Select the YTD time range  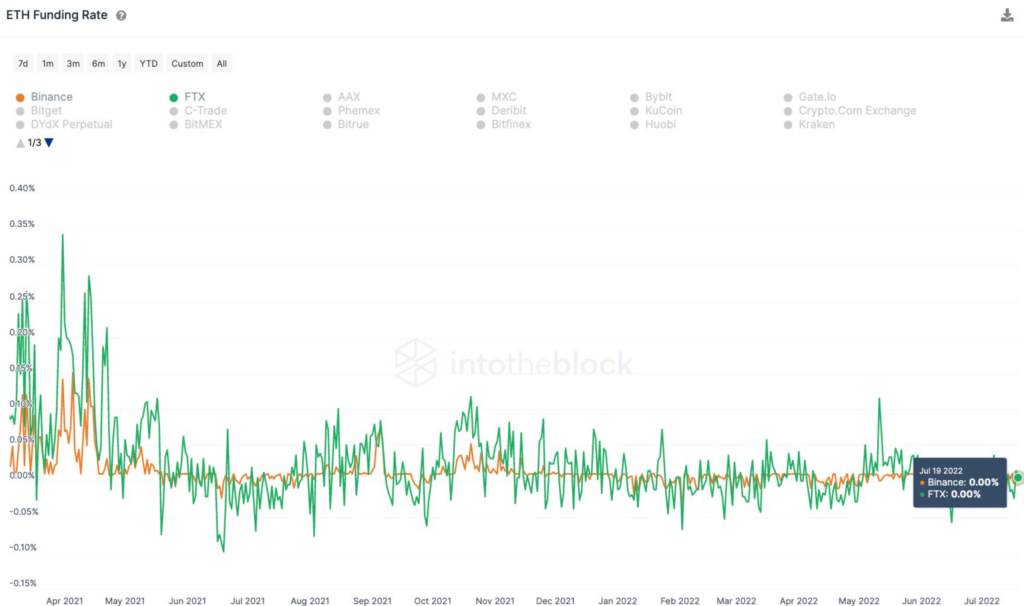(148, 63)
